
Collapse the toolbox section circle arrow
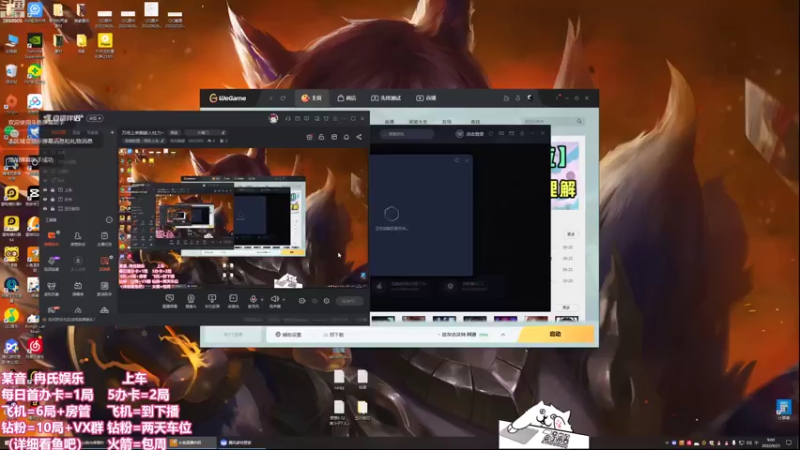pyautogui.click(x=109, y=220)
